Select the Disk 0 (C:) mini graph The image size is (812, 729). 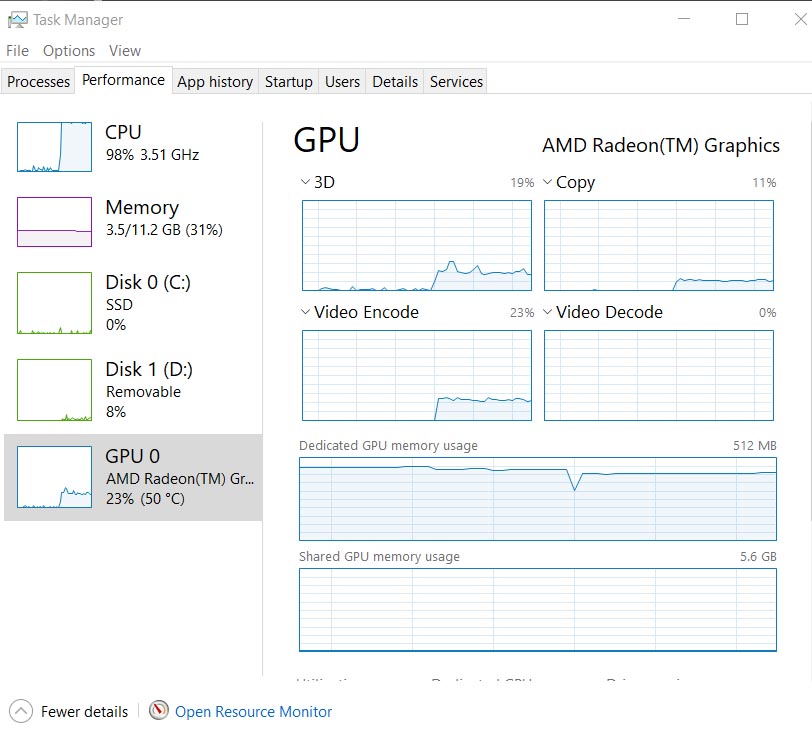click(x=54, y=303)
